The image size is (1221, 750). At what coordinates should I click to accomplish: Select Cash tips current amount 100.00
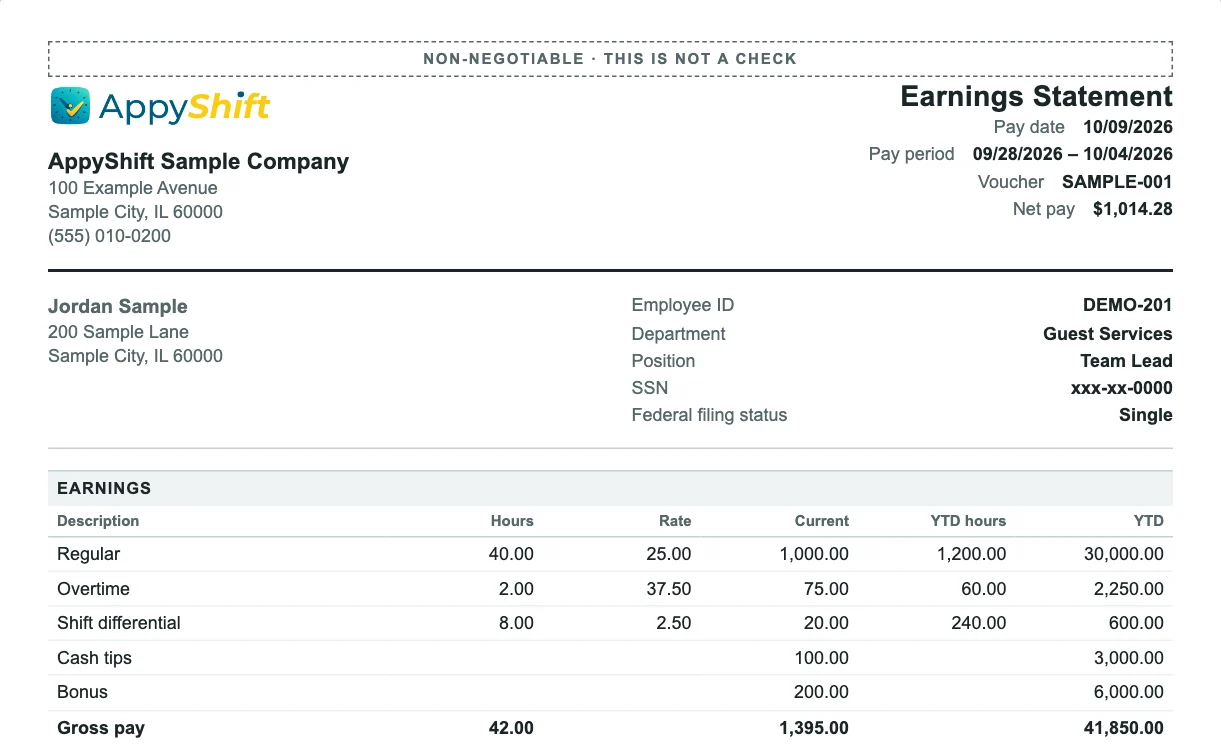[822, 658]
